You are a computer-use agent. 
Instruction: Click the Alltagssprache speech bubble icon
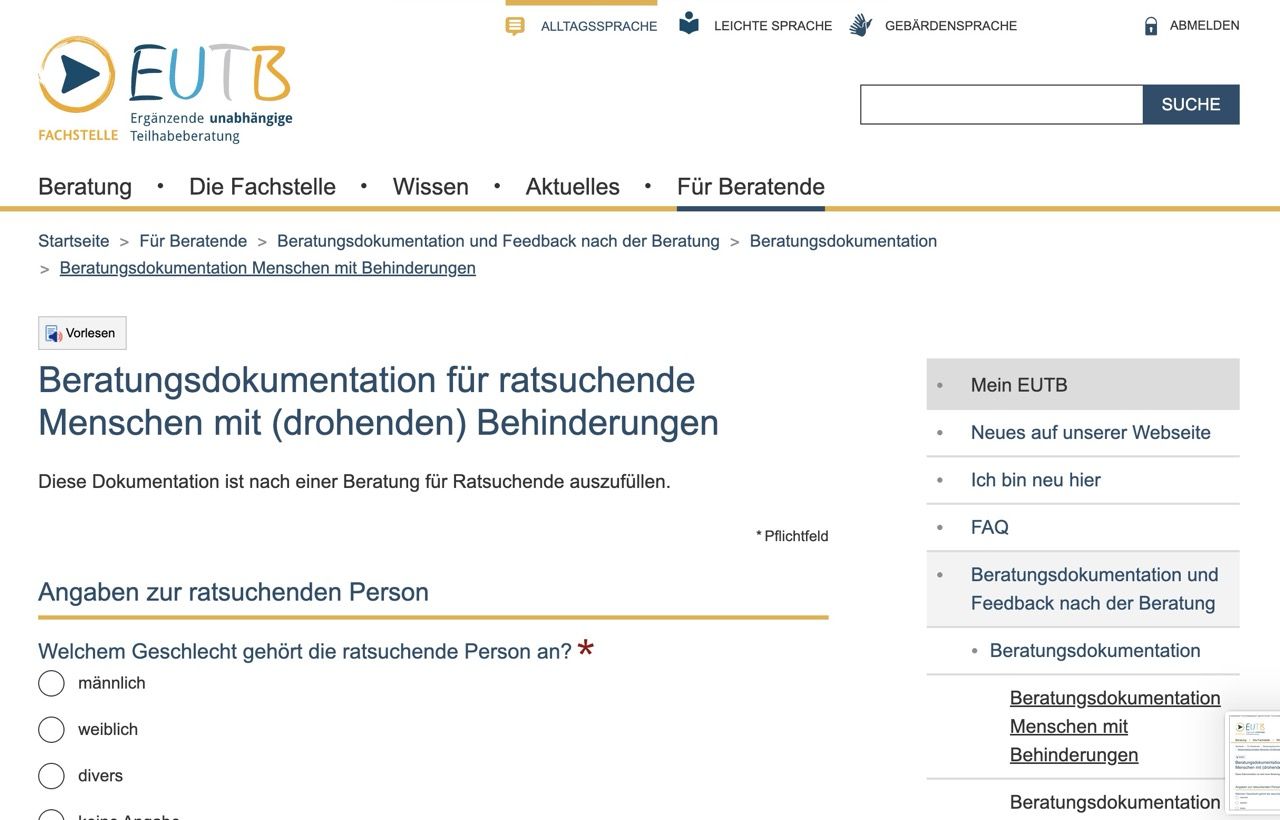515,26
